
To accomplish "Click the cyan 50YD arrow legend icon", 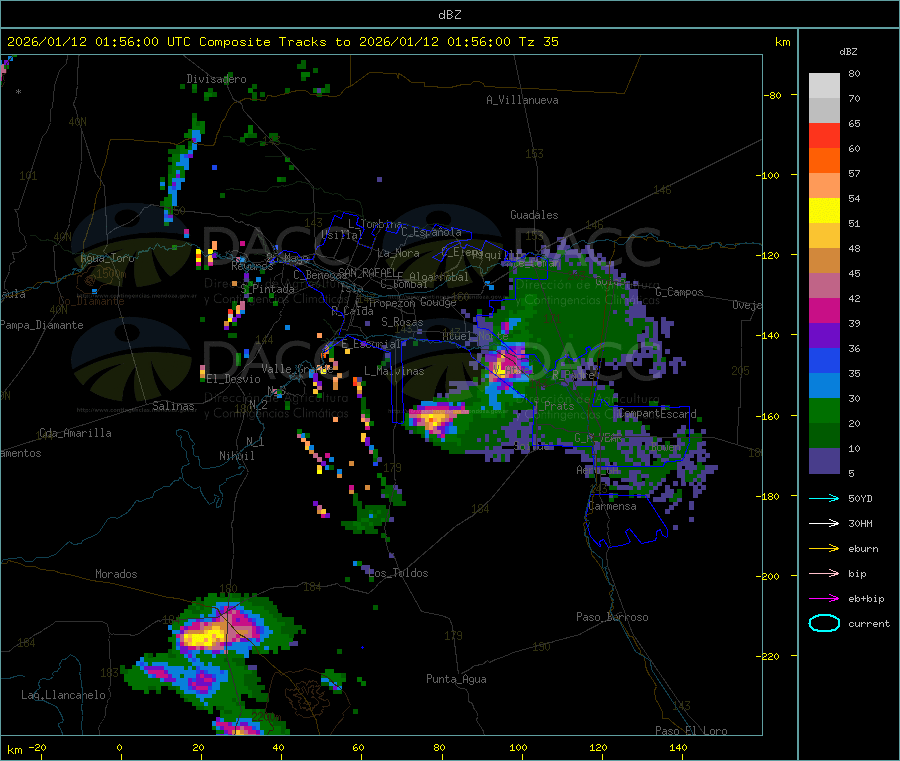I will (824, 498).
